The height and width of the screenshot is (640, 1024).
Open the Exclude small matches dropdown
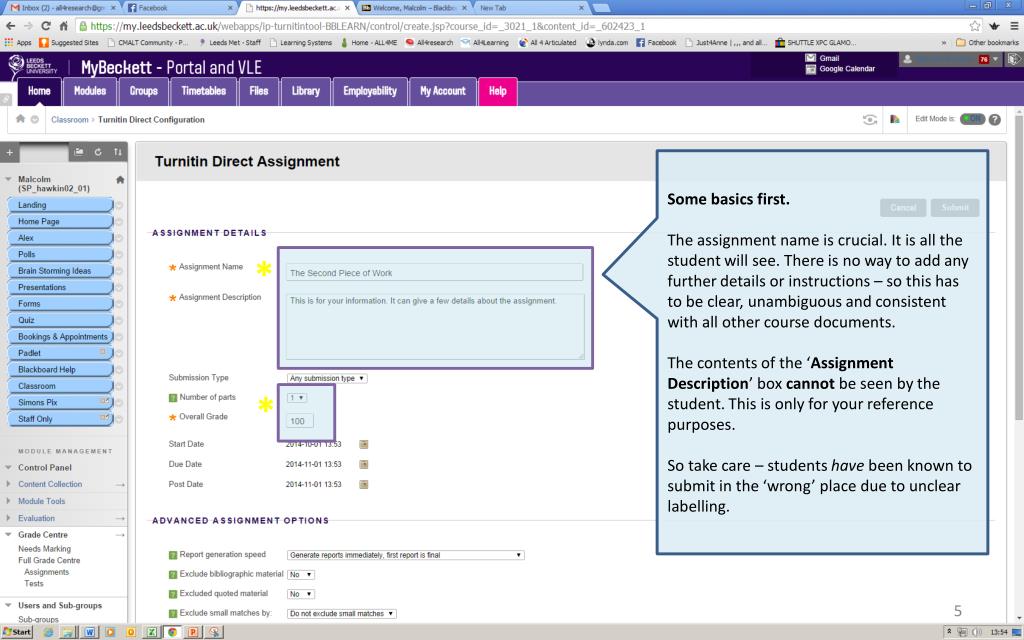point(342,614)
